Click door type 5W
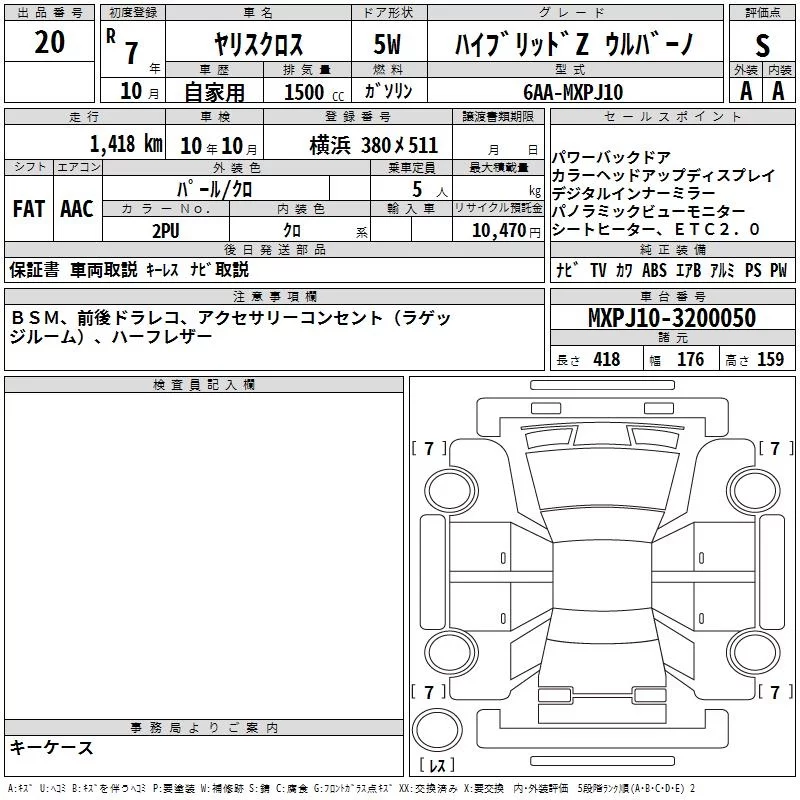The height and width of the screenshot is (800, 800). tap(387, 44)
